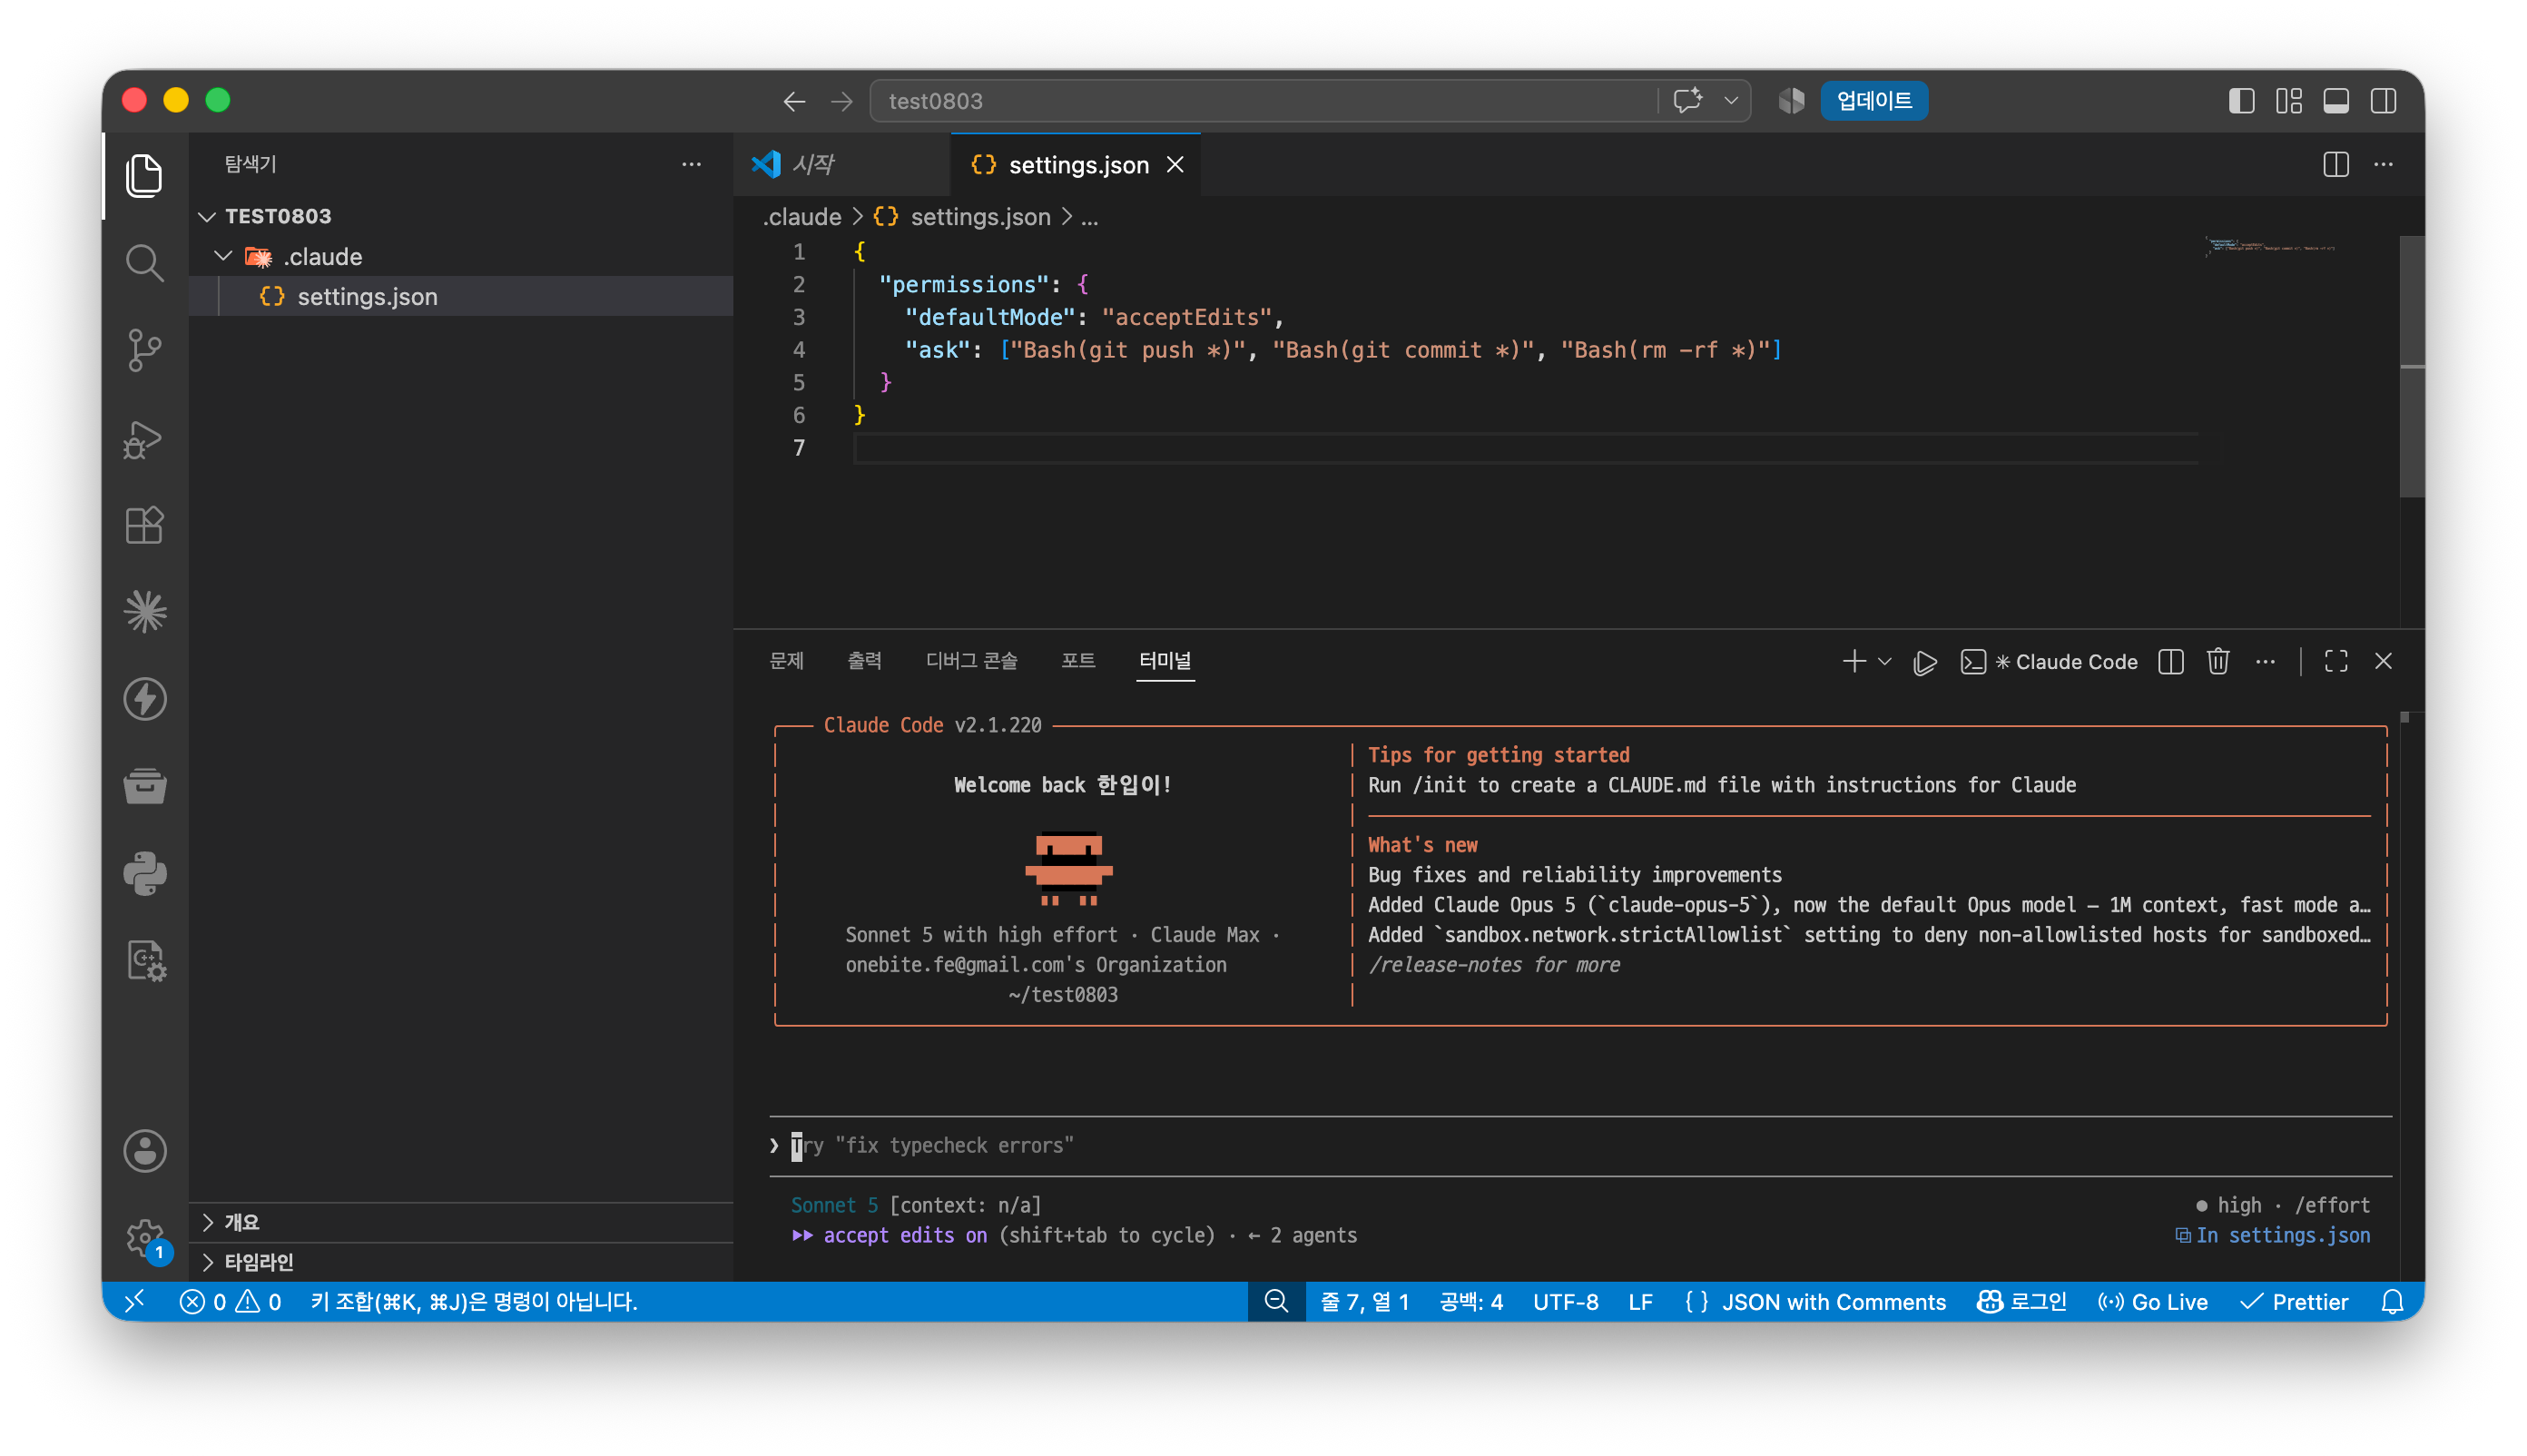Click the split editor right icon
This screenshot has height=1456, width=2527.
coord(2335,165)
